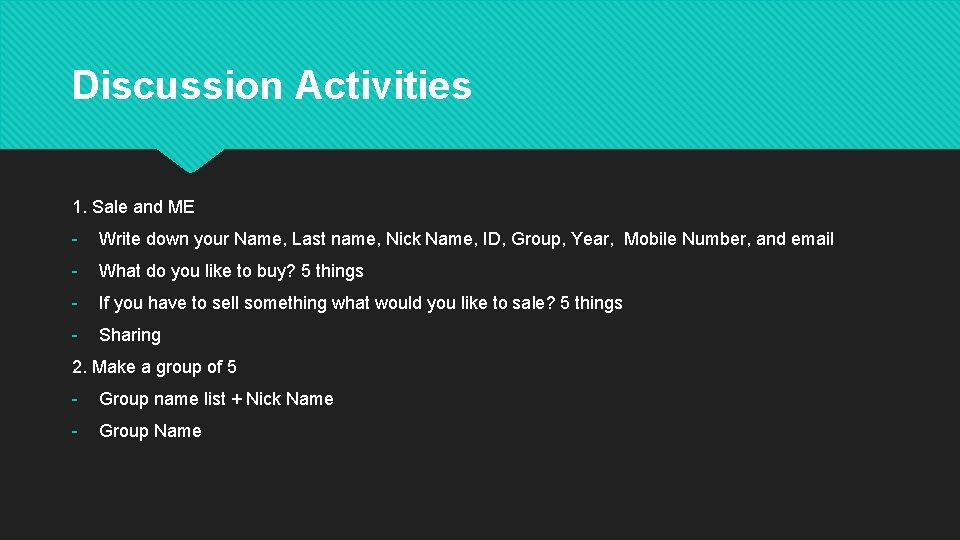Click the 'Write down your Name' bullet text

click(x=466, y=239)
